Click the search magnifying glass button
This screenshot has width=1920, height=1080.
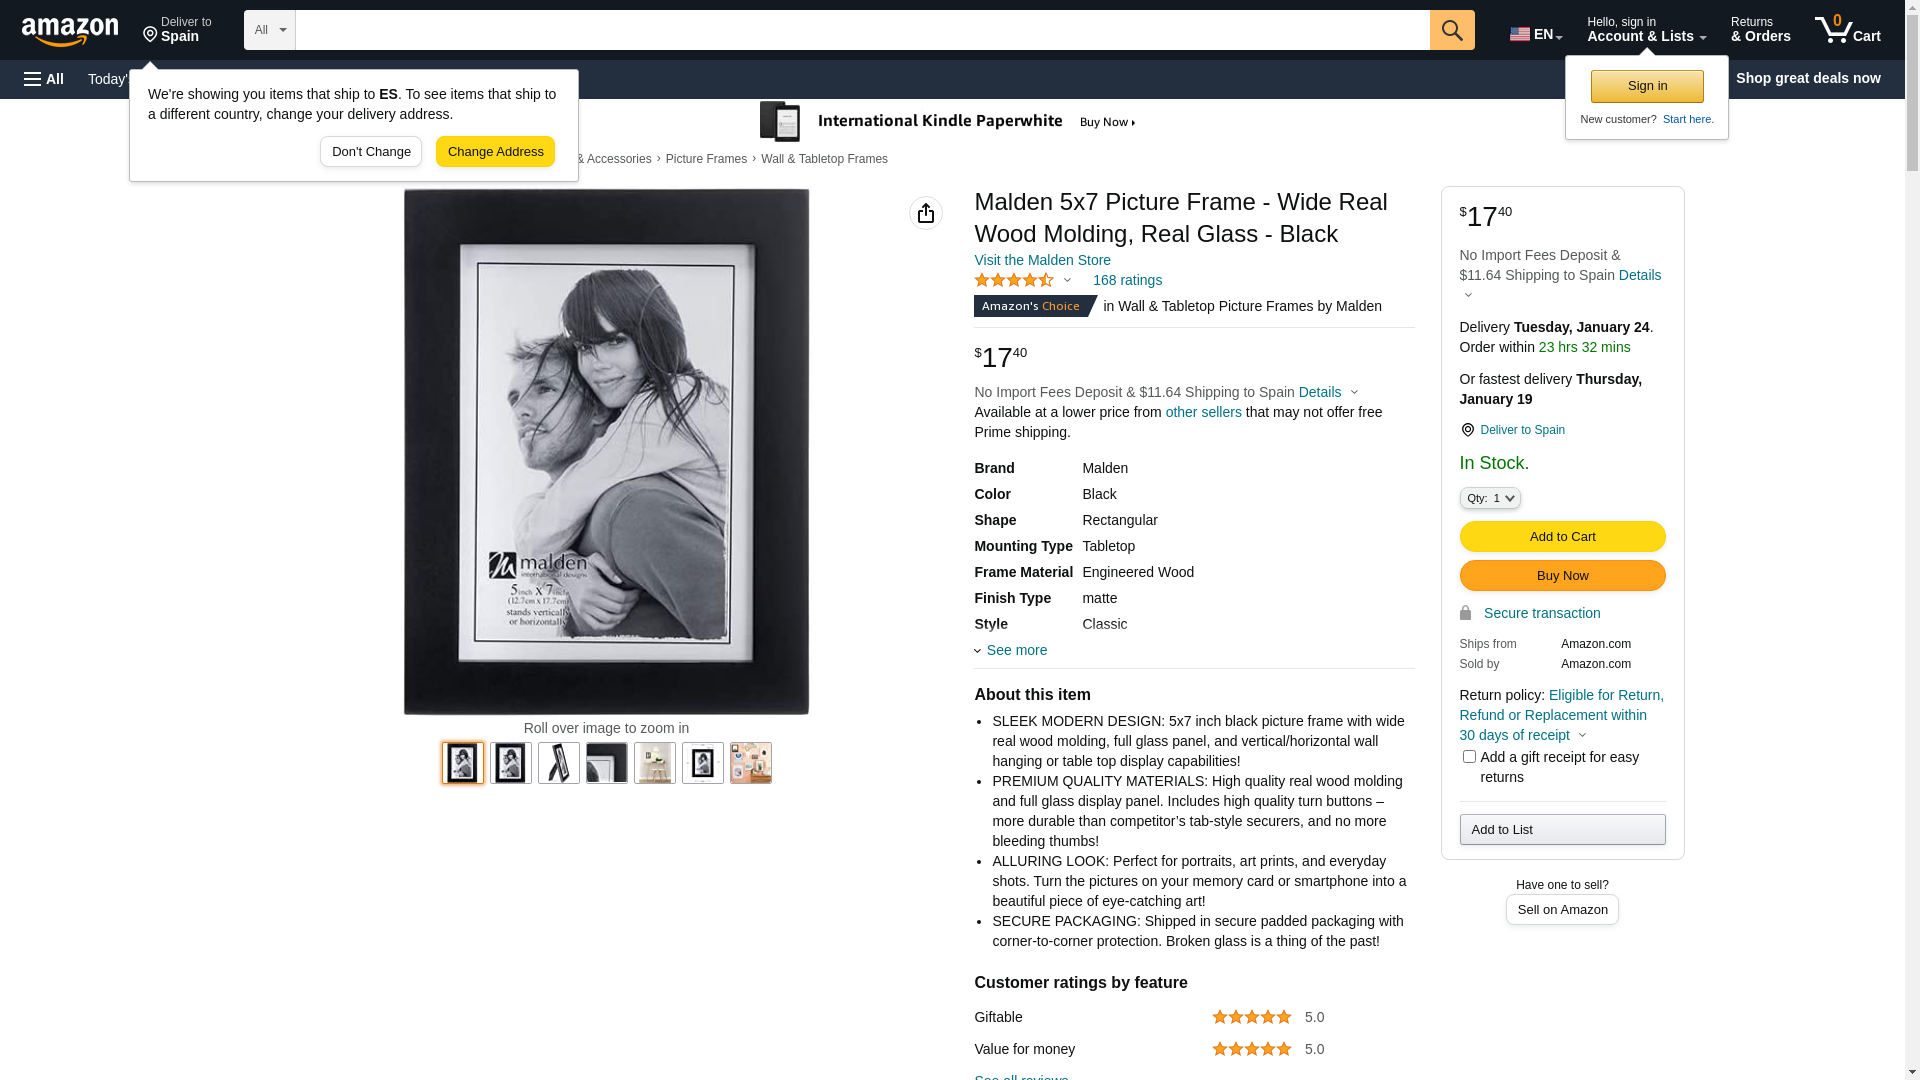click(x=1452, y=30)
